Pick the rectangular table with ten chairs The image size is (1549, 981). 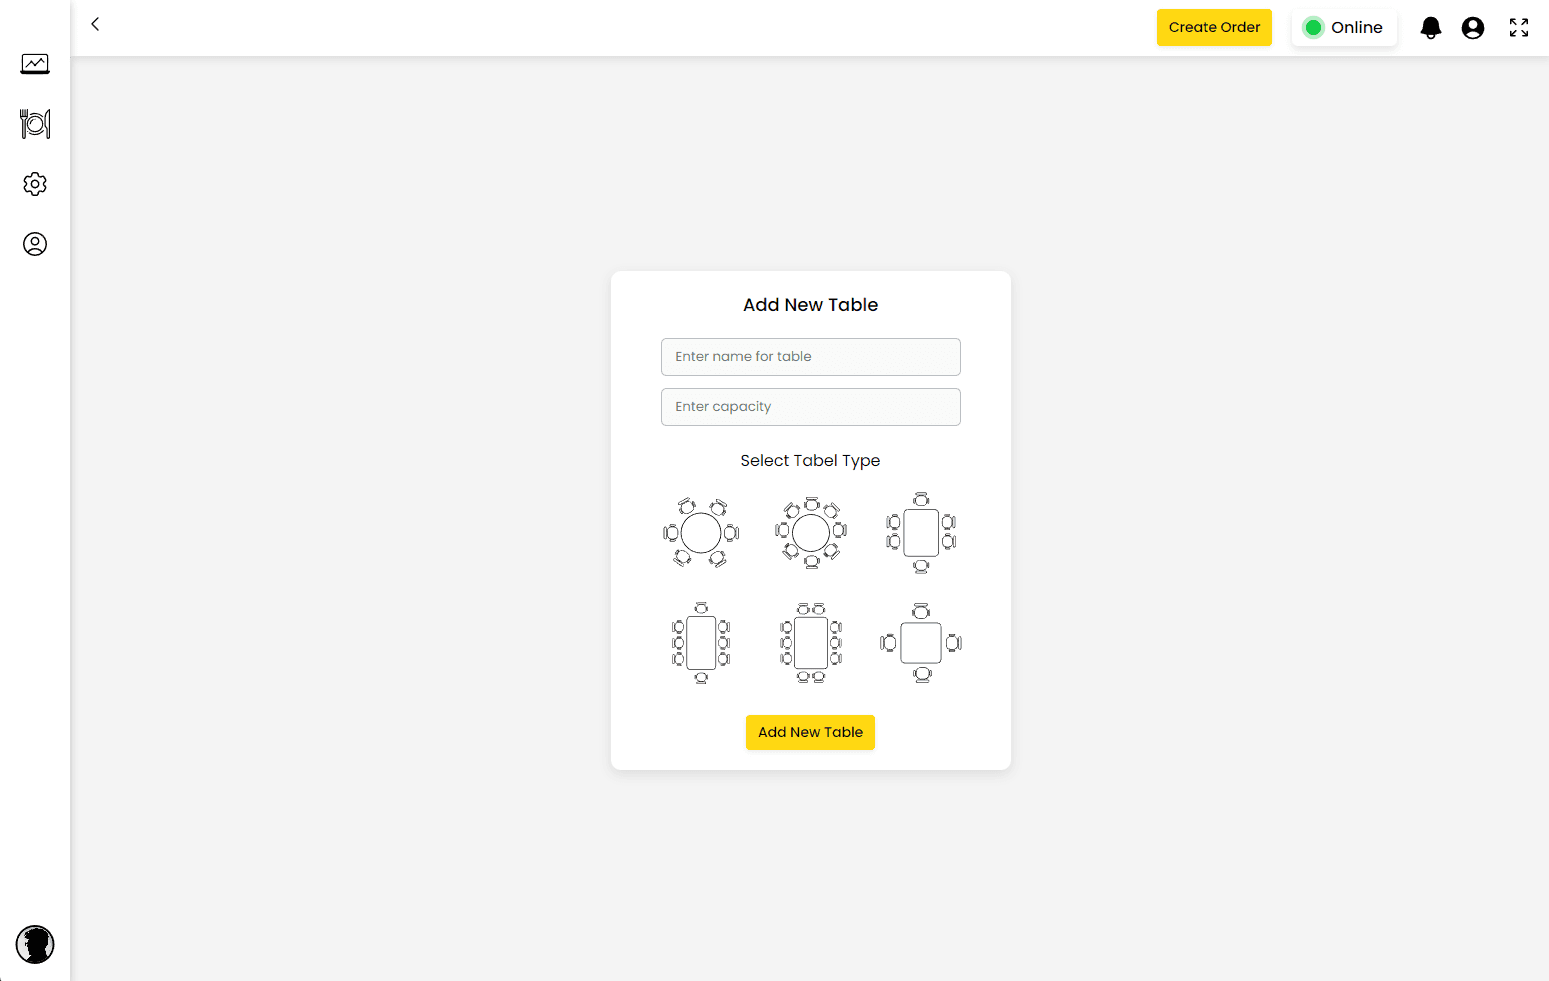(811, 643)
